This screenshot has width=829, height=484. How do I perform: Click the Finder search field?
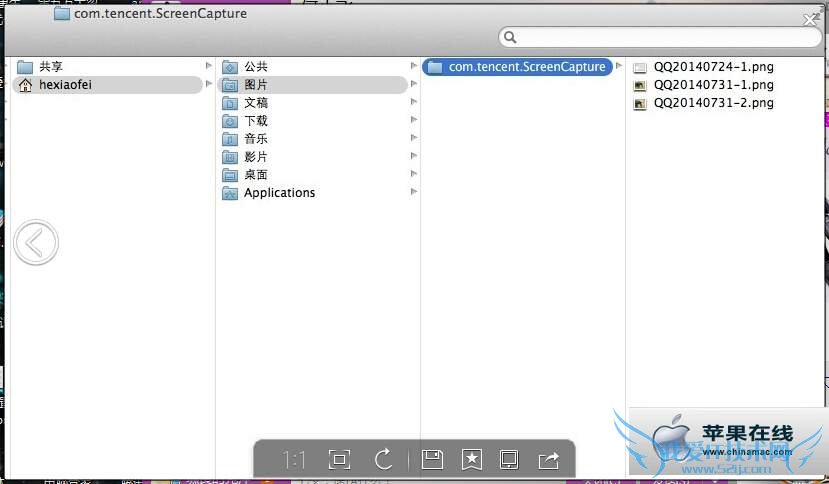pyautogui.click(x=660, y=37)
